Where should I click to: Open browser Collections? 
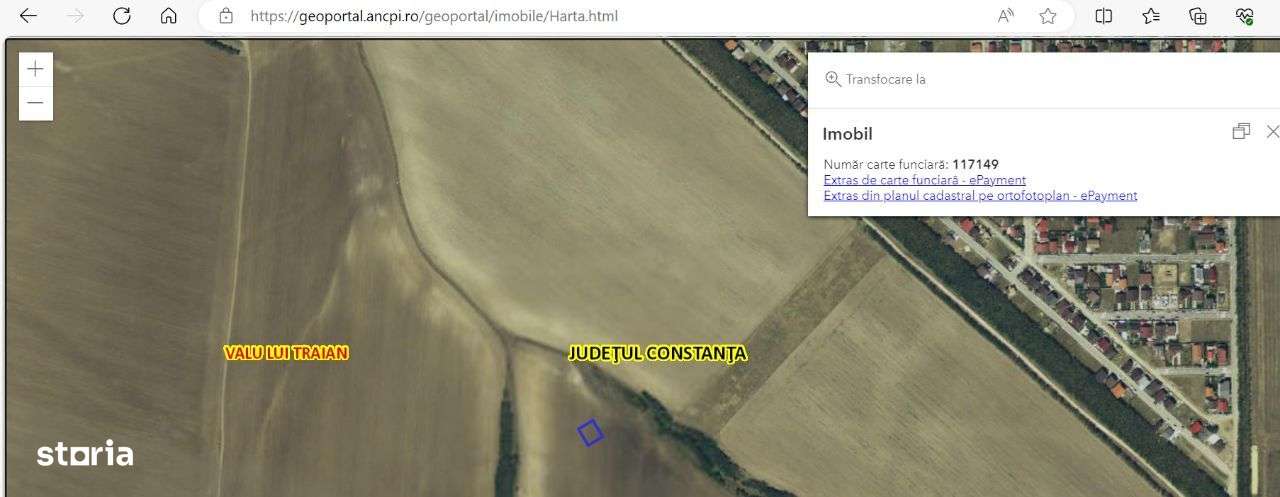[x=1198, y=16]
